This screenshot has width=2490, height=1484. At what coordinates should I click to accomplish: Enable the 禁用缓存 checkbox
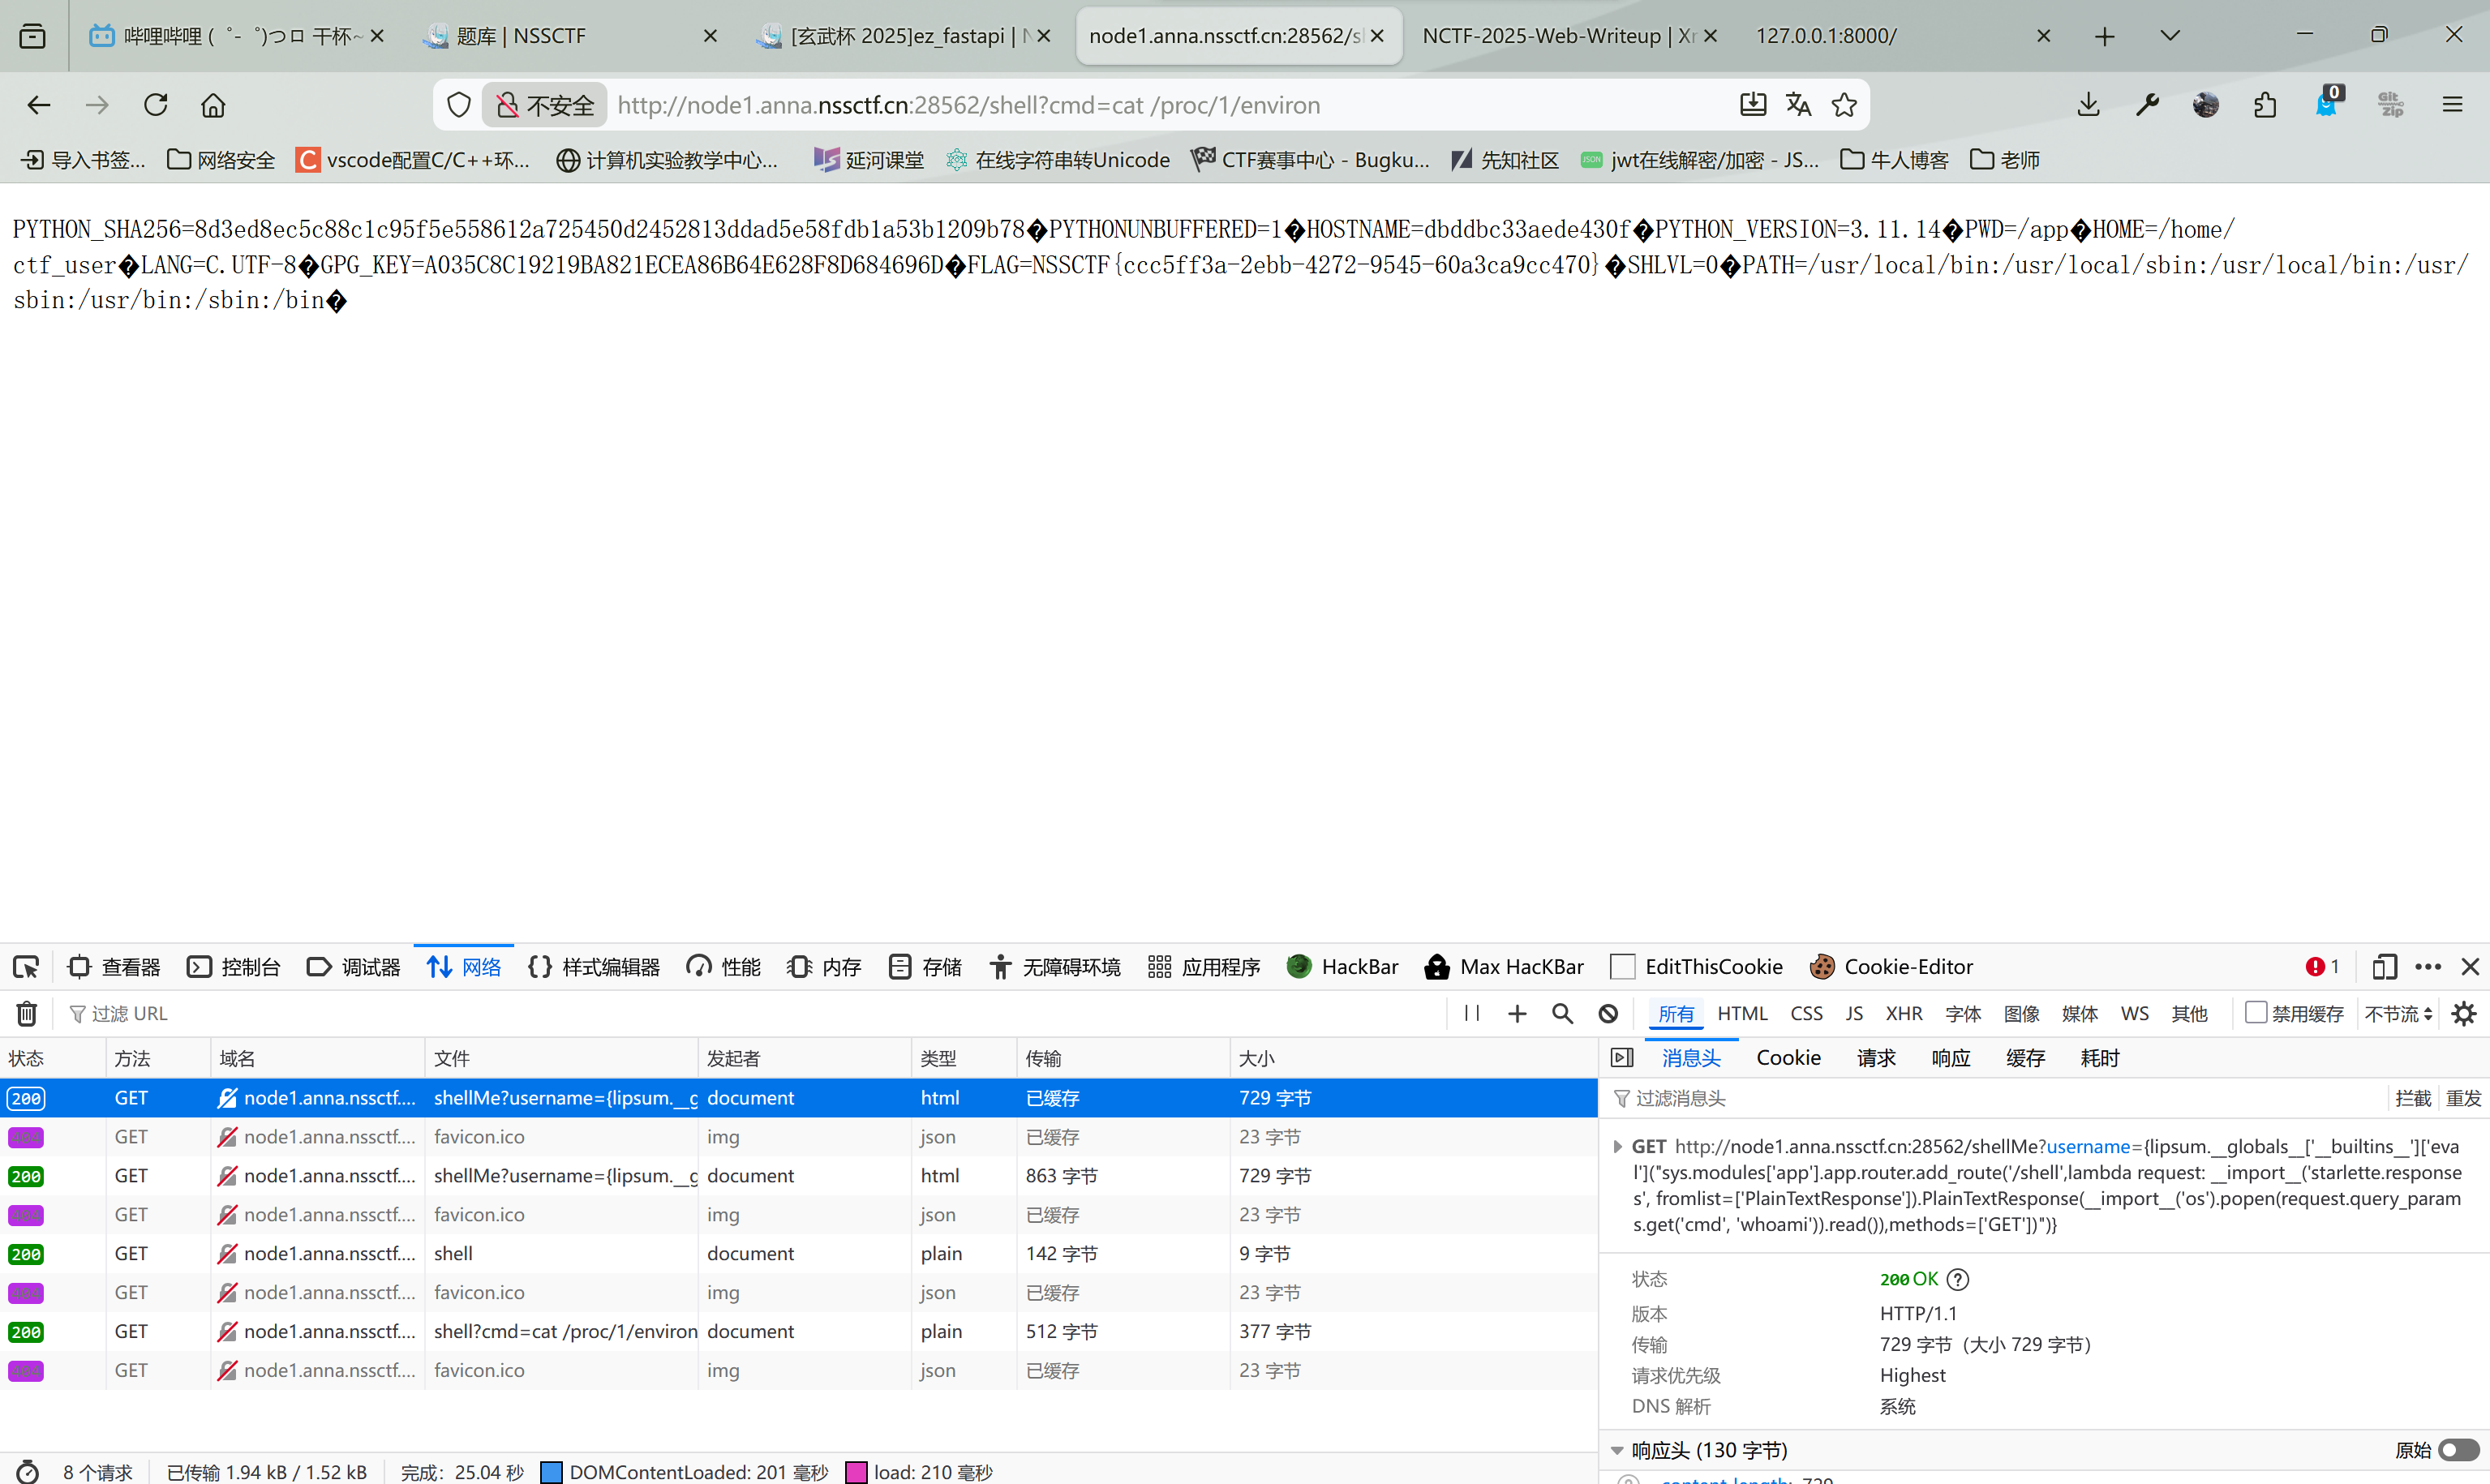pos(2256,1012)
